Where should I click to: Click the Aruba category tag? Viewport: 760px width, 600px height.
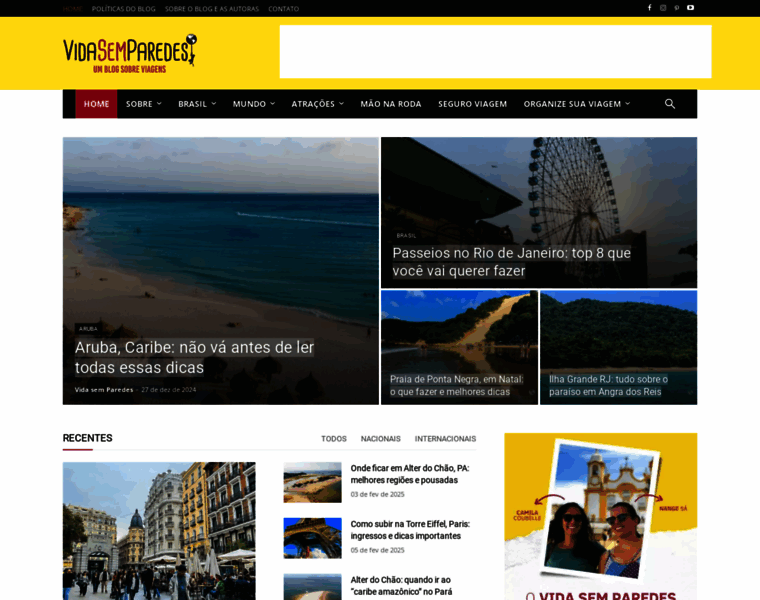(x=88, y=329)
